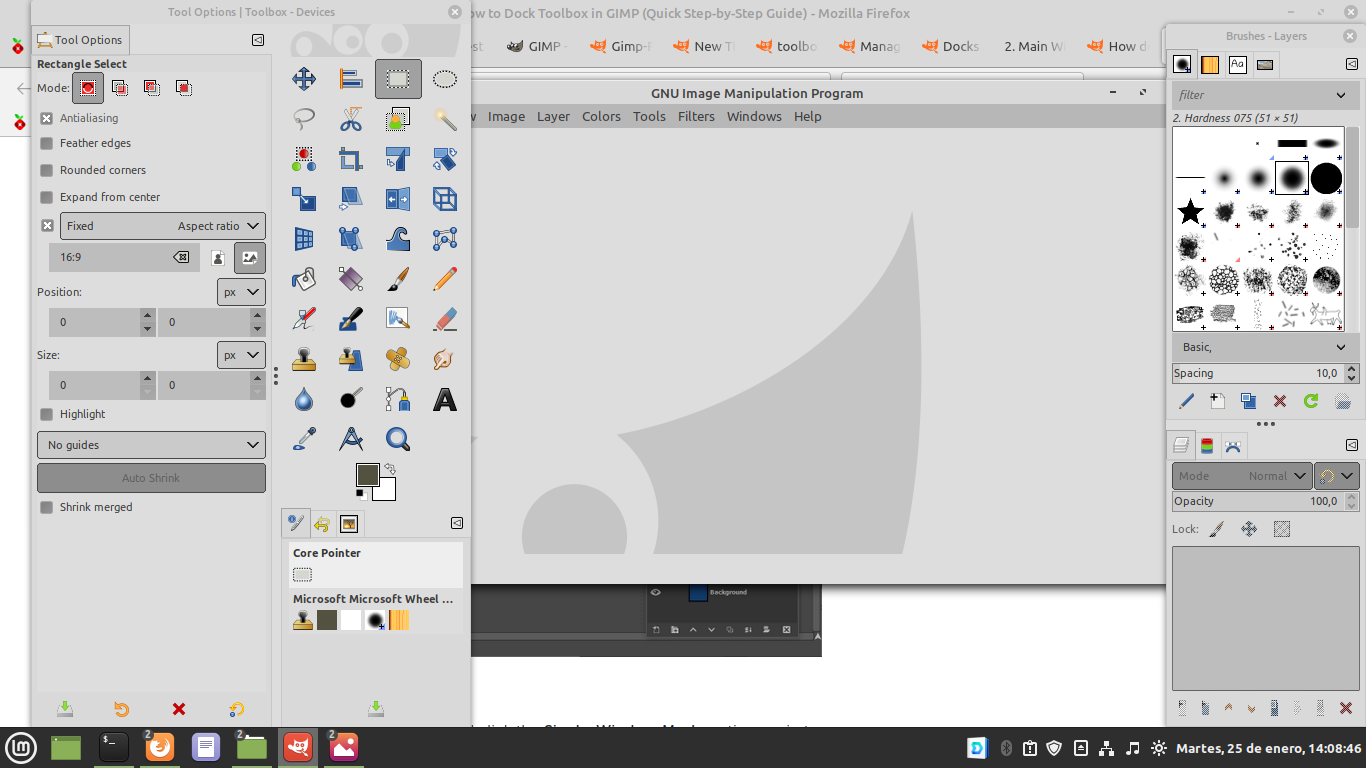This screenshot has height=768, width=1366.
Task: Open the Filters menu
Action: tap(696, 116)
